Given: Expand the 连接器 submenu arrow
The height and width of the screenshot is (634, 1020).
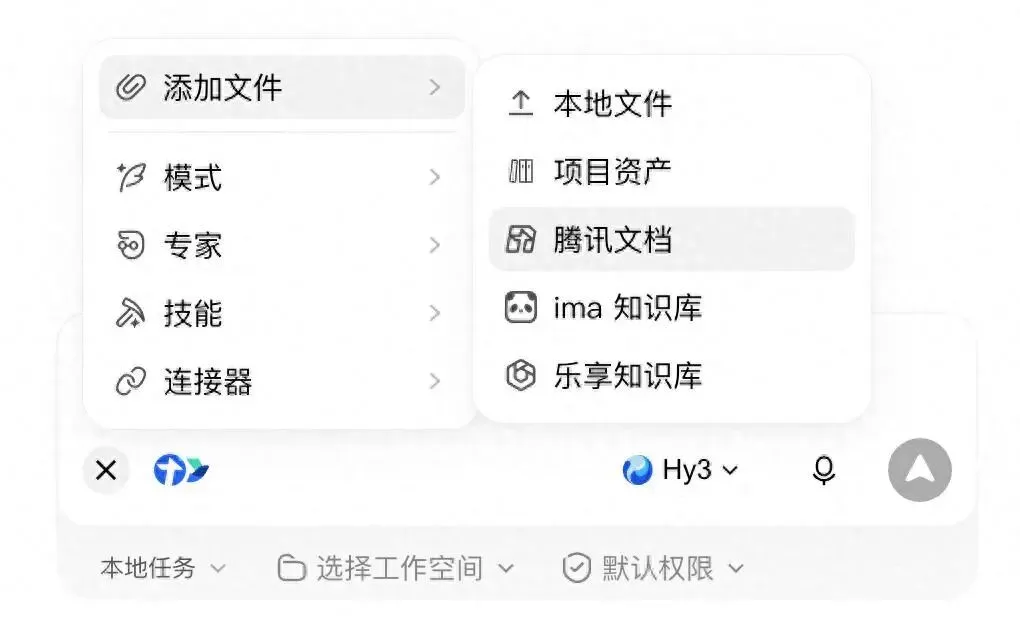Looking at the screenshot, I should (x=435, y=381).
